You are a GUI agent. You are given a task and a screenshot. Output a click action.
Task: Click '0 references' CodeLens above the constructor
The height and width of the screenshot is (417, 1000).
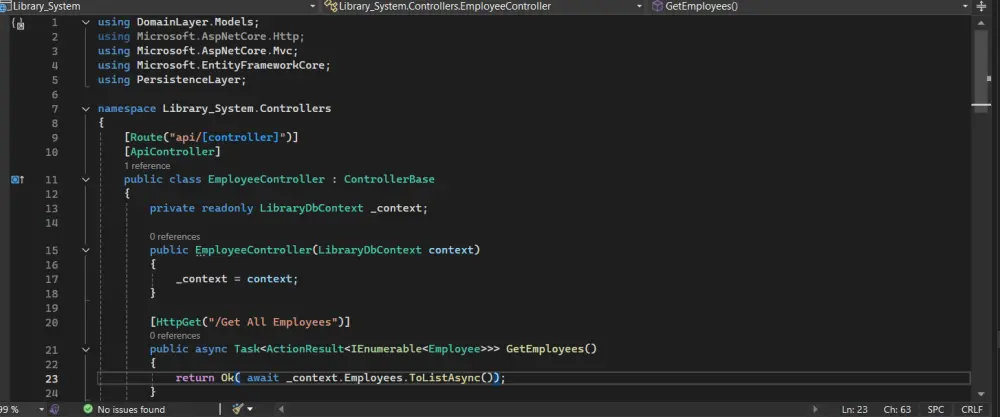tap(175, 237)
